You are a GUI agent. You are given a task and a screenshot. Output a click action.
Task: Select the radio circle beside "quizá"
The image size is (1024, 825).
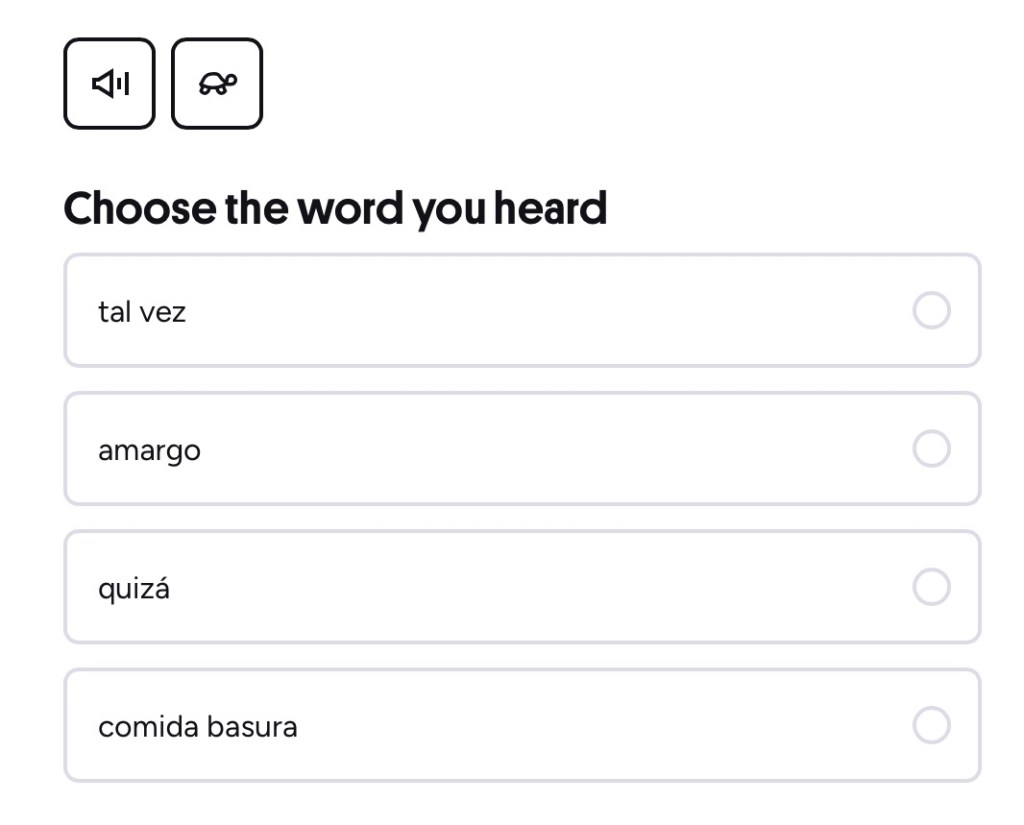931,588
